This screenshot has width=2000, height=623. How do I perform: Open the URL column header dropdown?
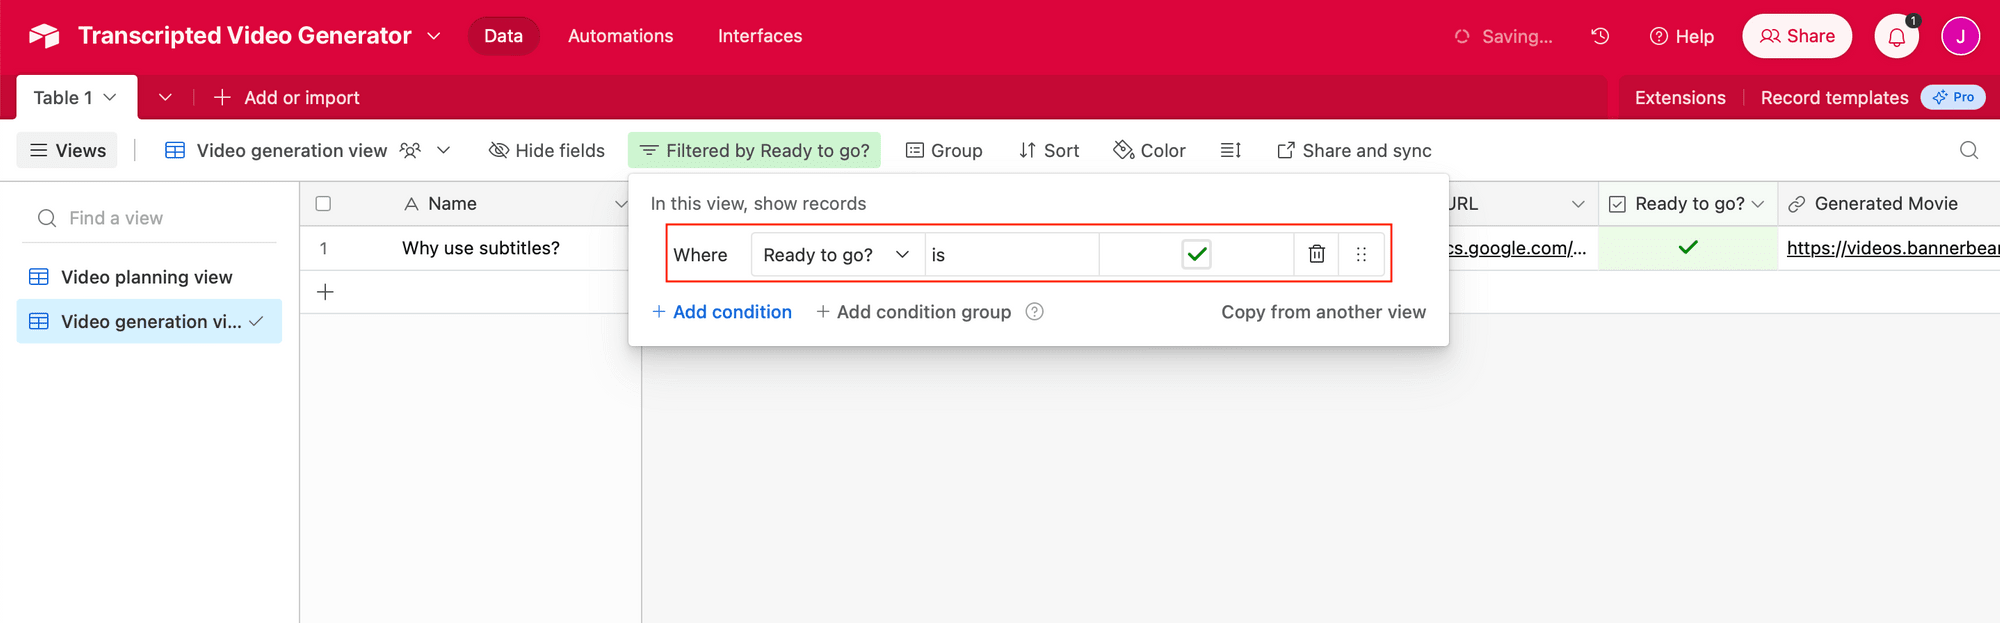pos(1578,204)
